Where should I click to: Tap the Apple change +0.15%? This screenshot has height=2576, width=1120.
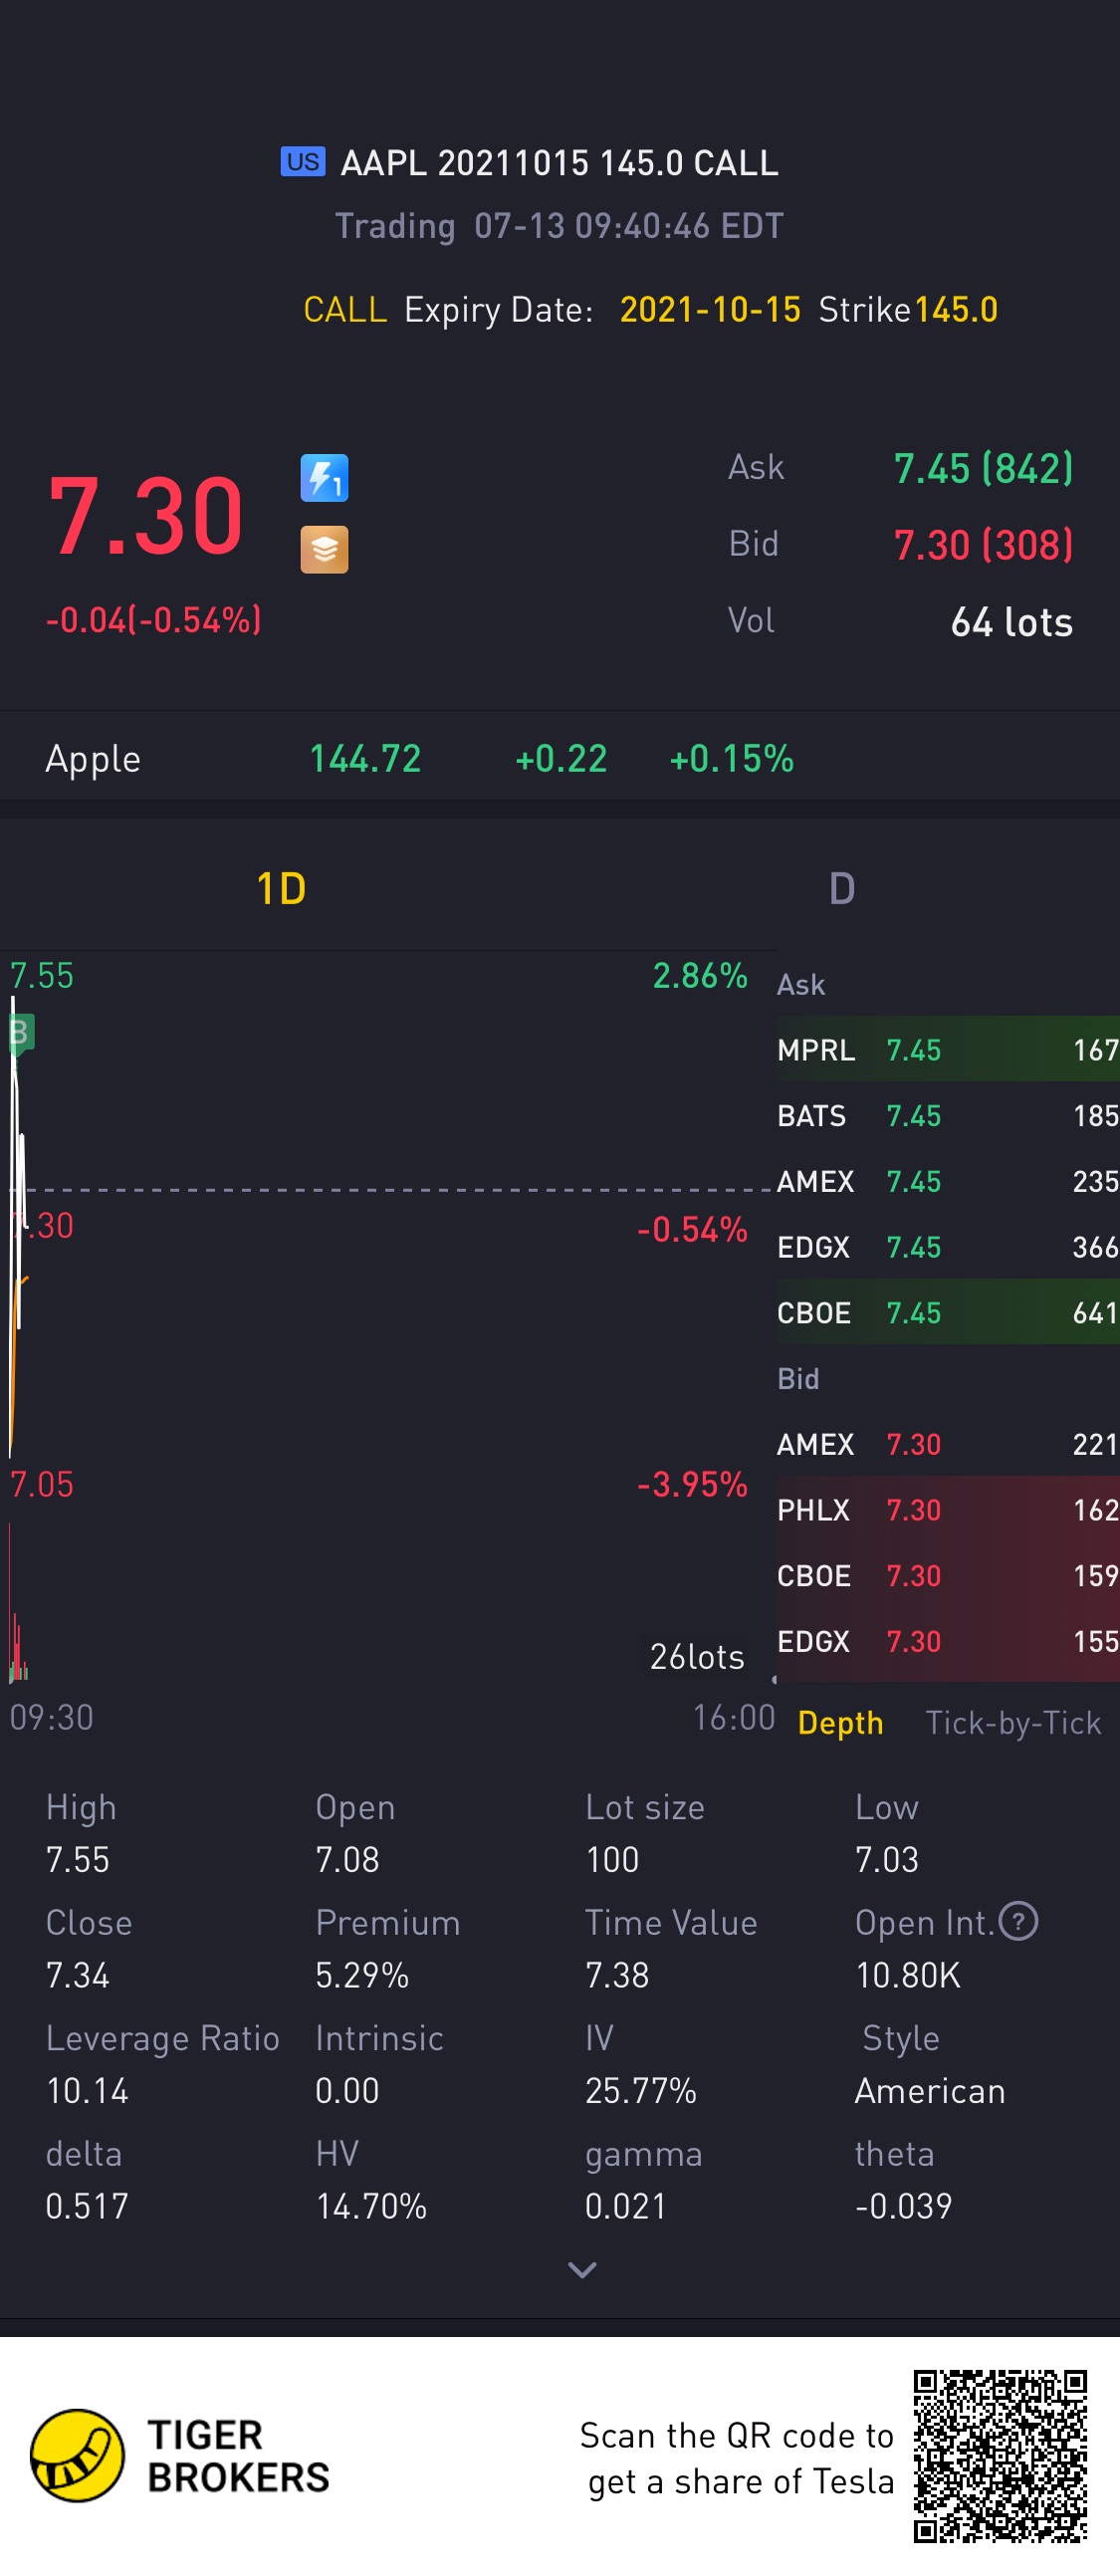(x=731, y=759)
